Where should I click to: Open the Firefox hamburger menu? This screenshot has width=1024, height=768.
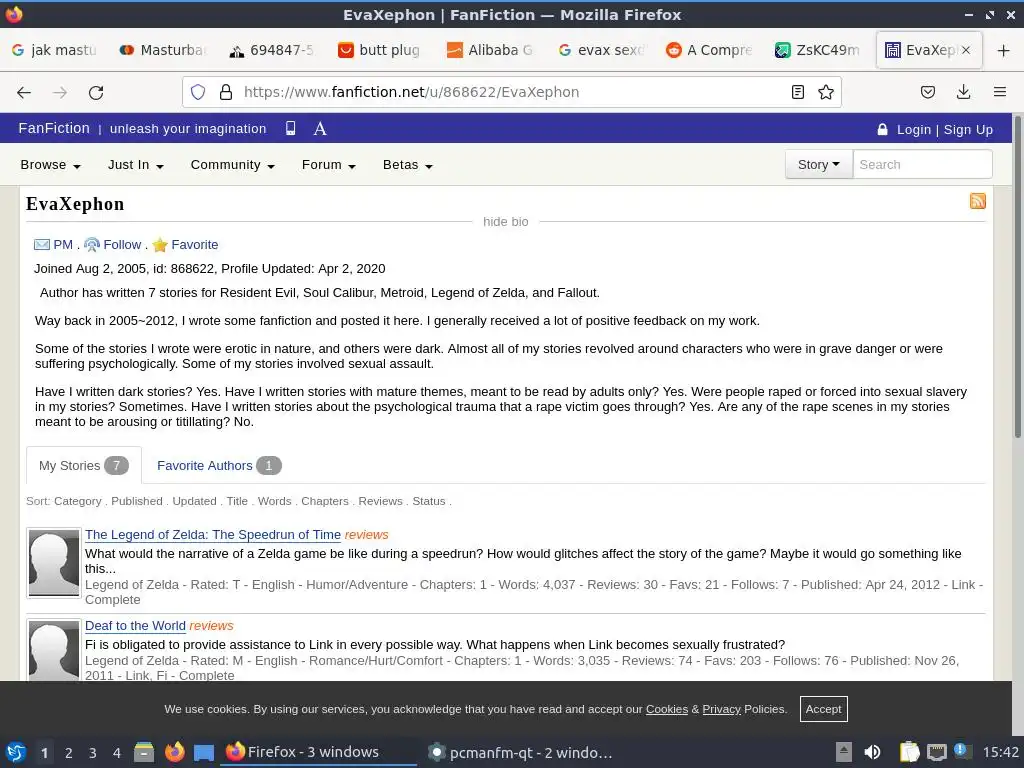click(999, 92)
